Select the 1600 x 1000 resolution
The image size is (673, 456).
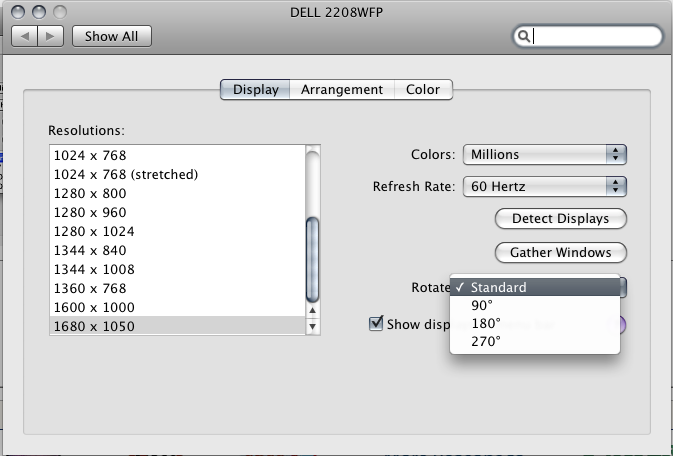(x=177, y=307)
